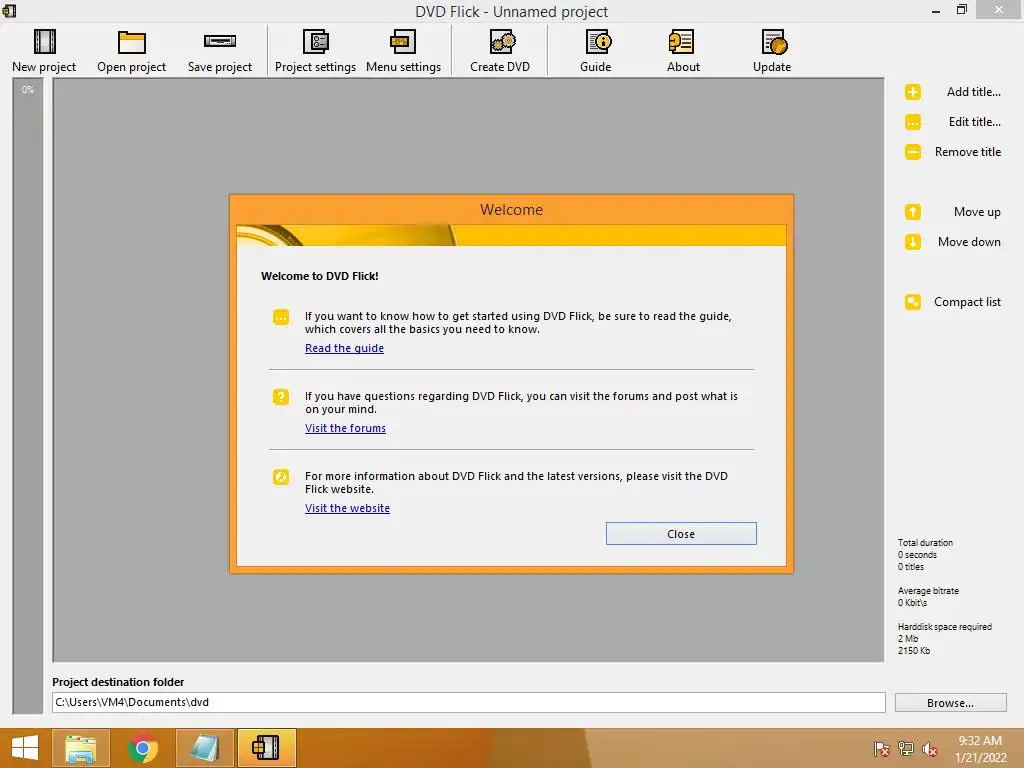Open Menu settings from the toolbar
The image size is (1024, 768).
coord(403,51)
